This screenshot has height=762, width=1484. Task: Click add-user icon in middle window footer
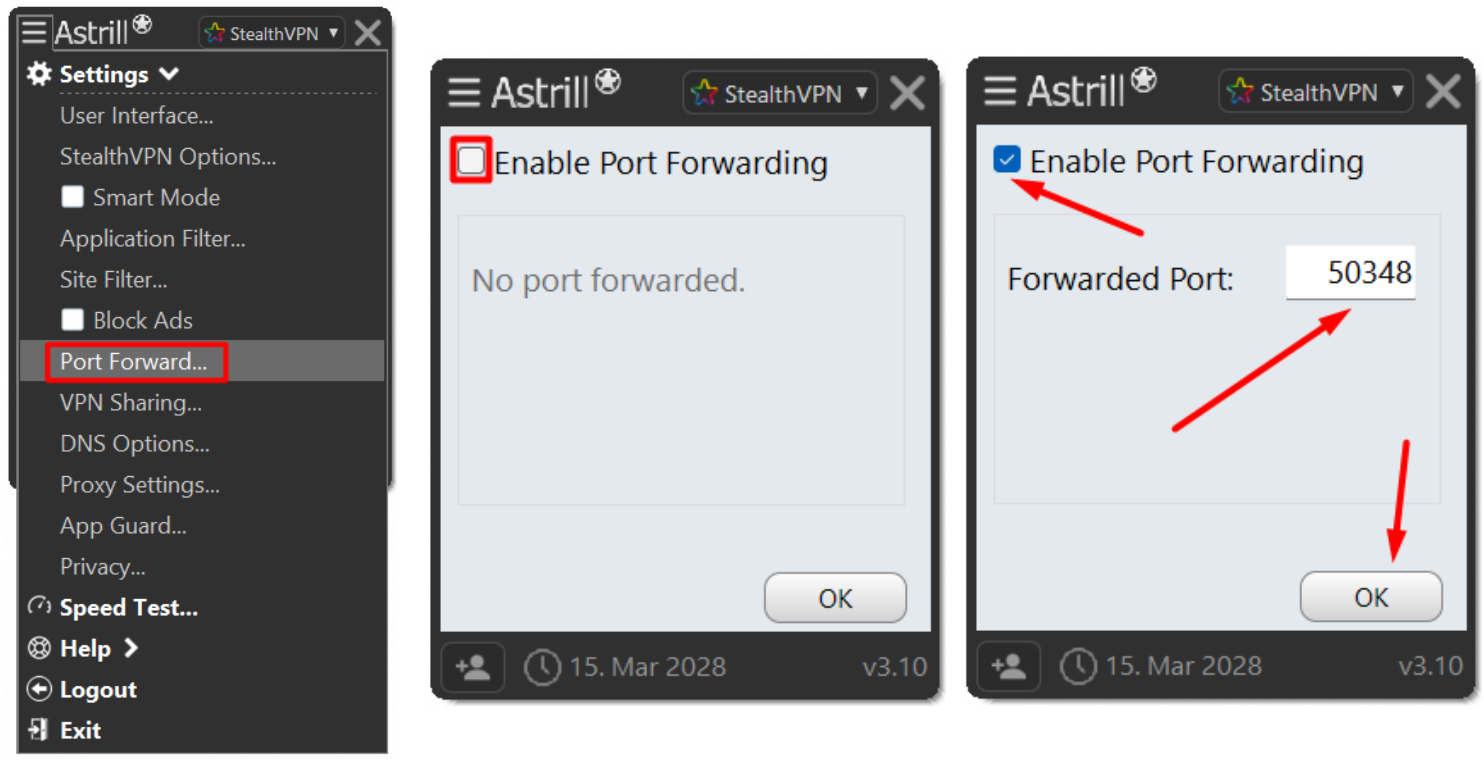click(x=473, y=667)
